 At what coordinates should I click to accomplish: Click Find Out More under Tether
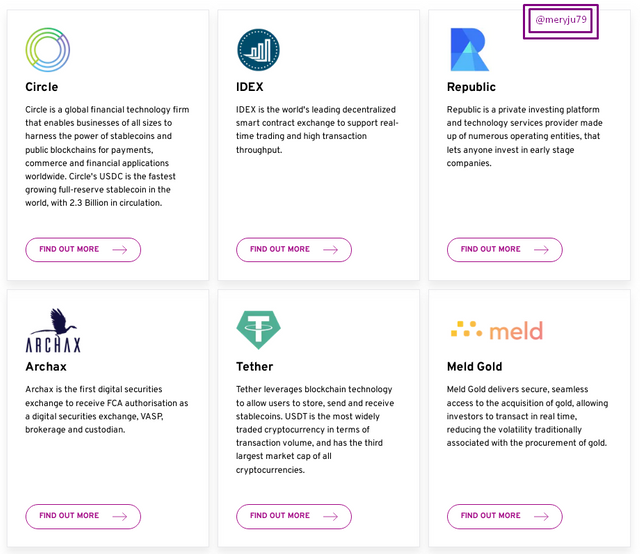pyautogui.click(x=294, y=516)
